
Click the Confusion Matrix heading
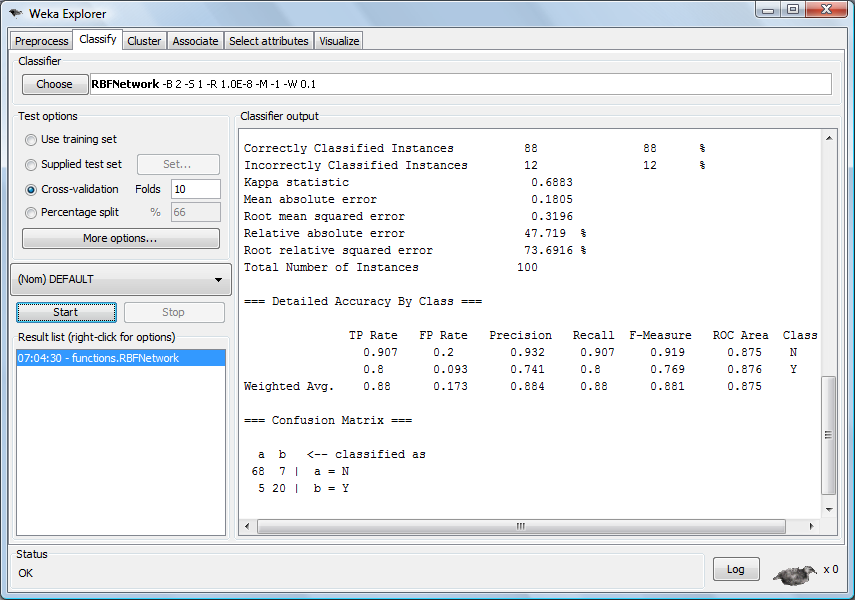pyautogui.click(x=328, y=421)
